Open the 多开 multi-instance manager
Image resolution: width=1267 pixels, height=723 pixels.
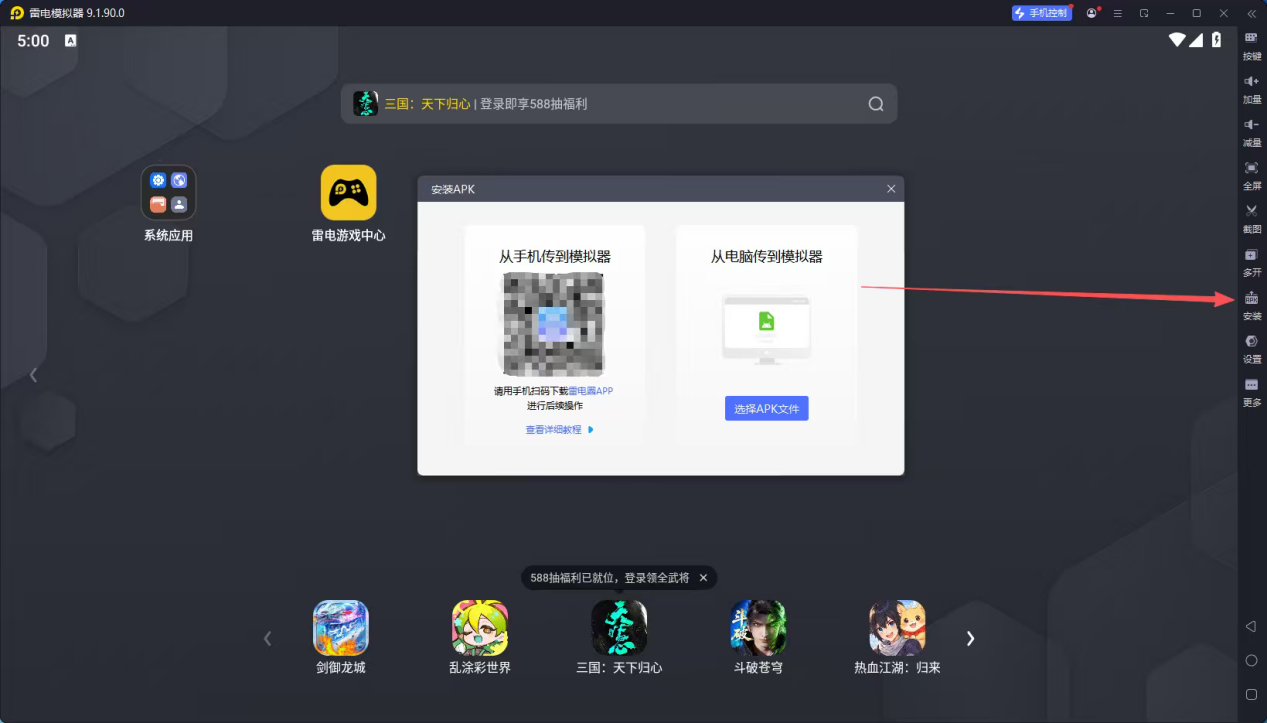(1251, 261)
